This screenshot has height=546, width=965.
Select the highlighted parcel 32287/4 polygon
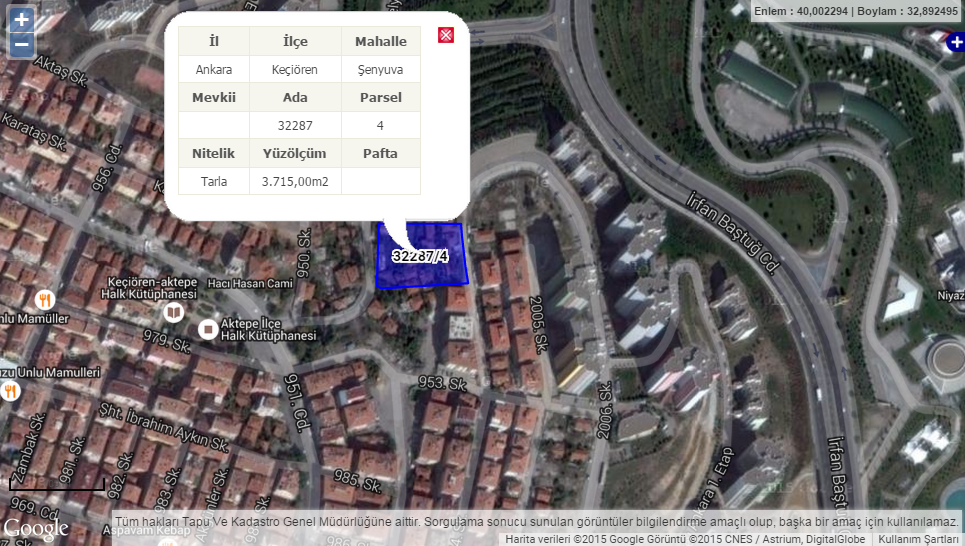coord(422,255)
